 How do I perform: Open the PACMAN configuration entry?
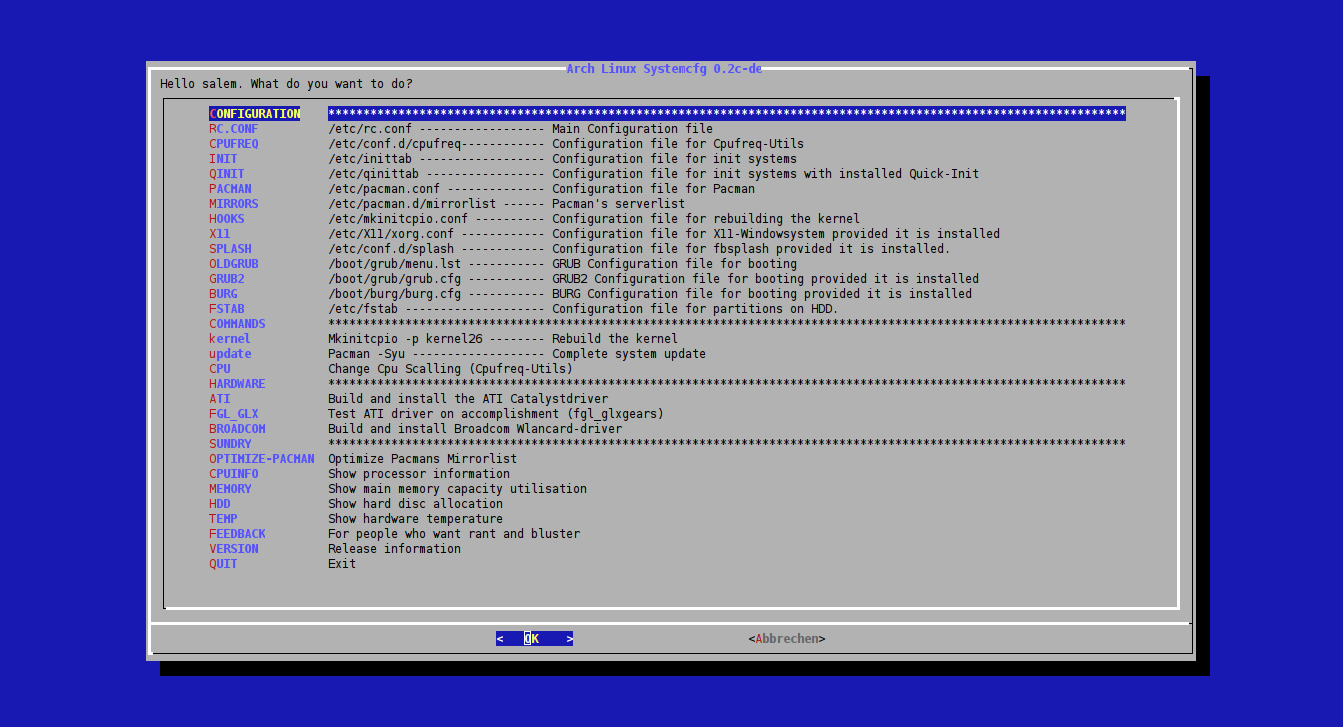pos(230,189)
